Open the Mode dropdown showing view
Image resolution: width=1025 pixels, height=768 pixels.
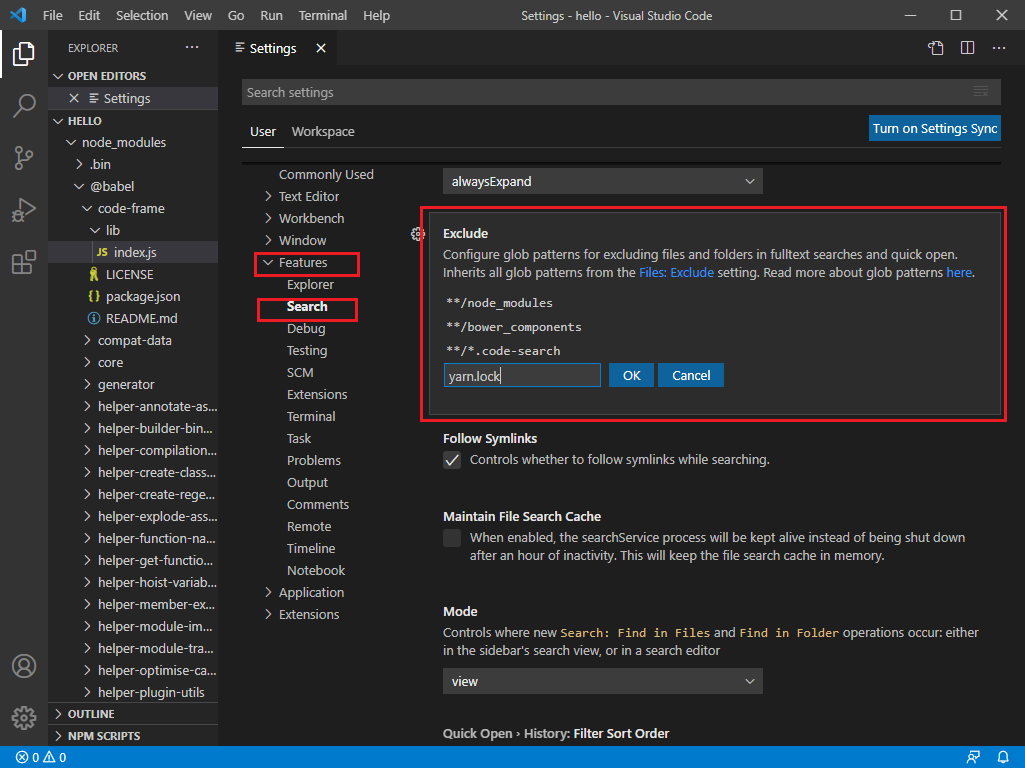603,681
